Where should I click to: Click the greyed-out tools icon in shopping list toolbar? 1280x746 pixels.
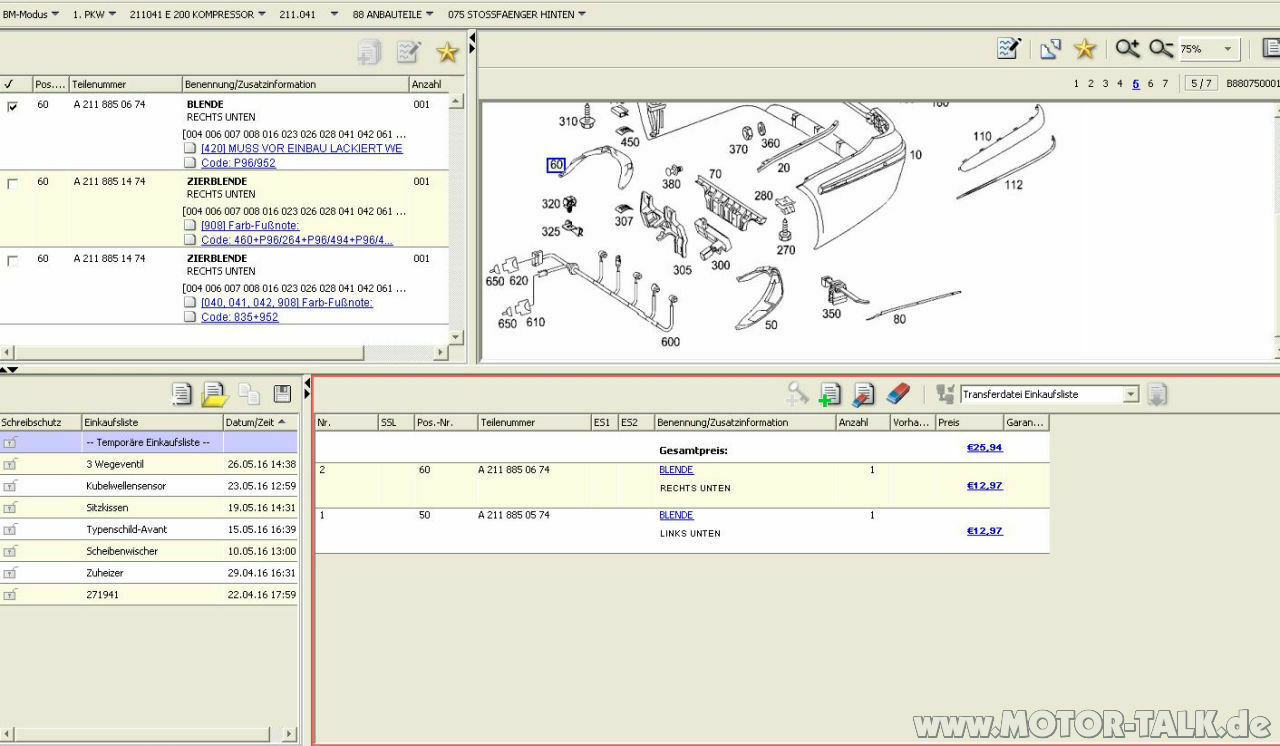tap(797, 394)
